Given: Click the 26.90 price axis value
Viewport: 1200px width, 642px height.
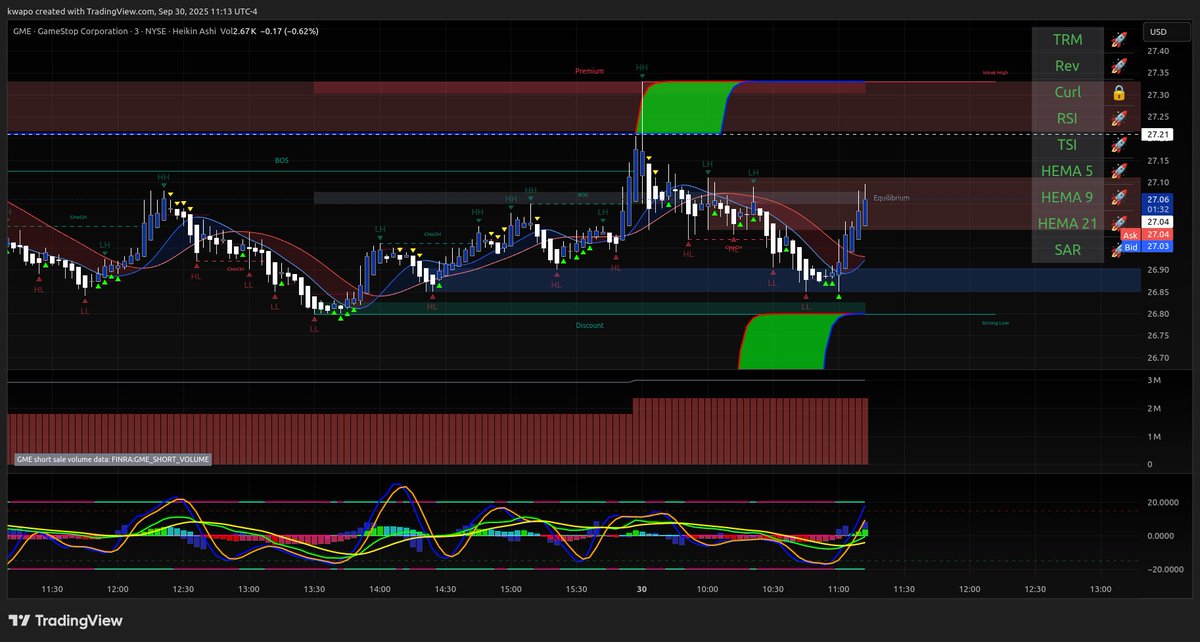Looking at the screenshot, I should (1159, 270).
